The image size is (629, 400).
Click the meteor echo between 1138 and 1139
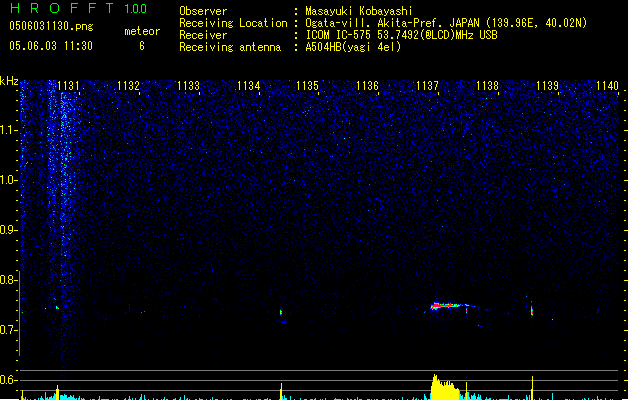[532, 310]
